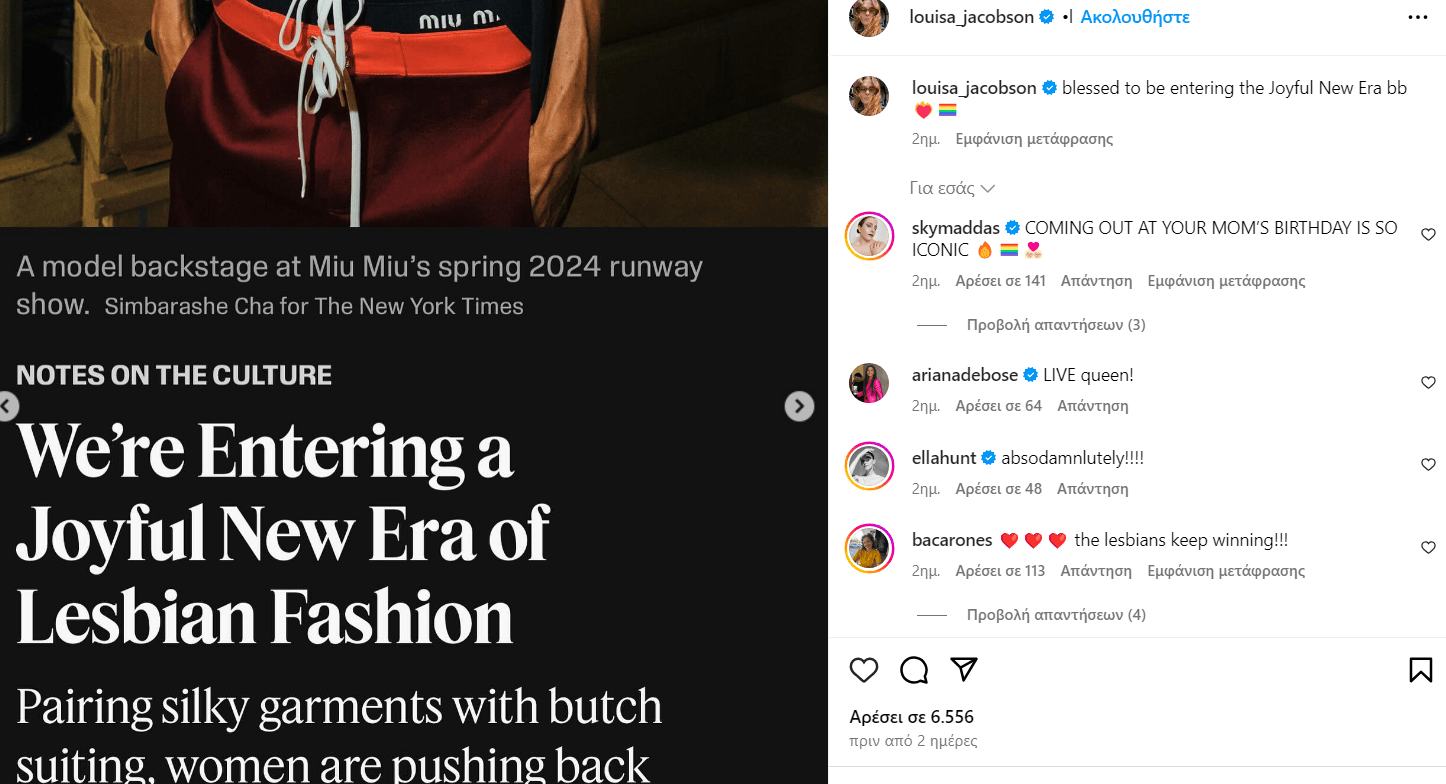
Task: Like bacarones's comment heart
Action: pos(1428,548)
